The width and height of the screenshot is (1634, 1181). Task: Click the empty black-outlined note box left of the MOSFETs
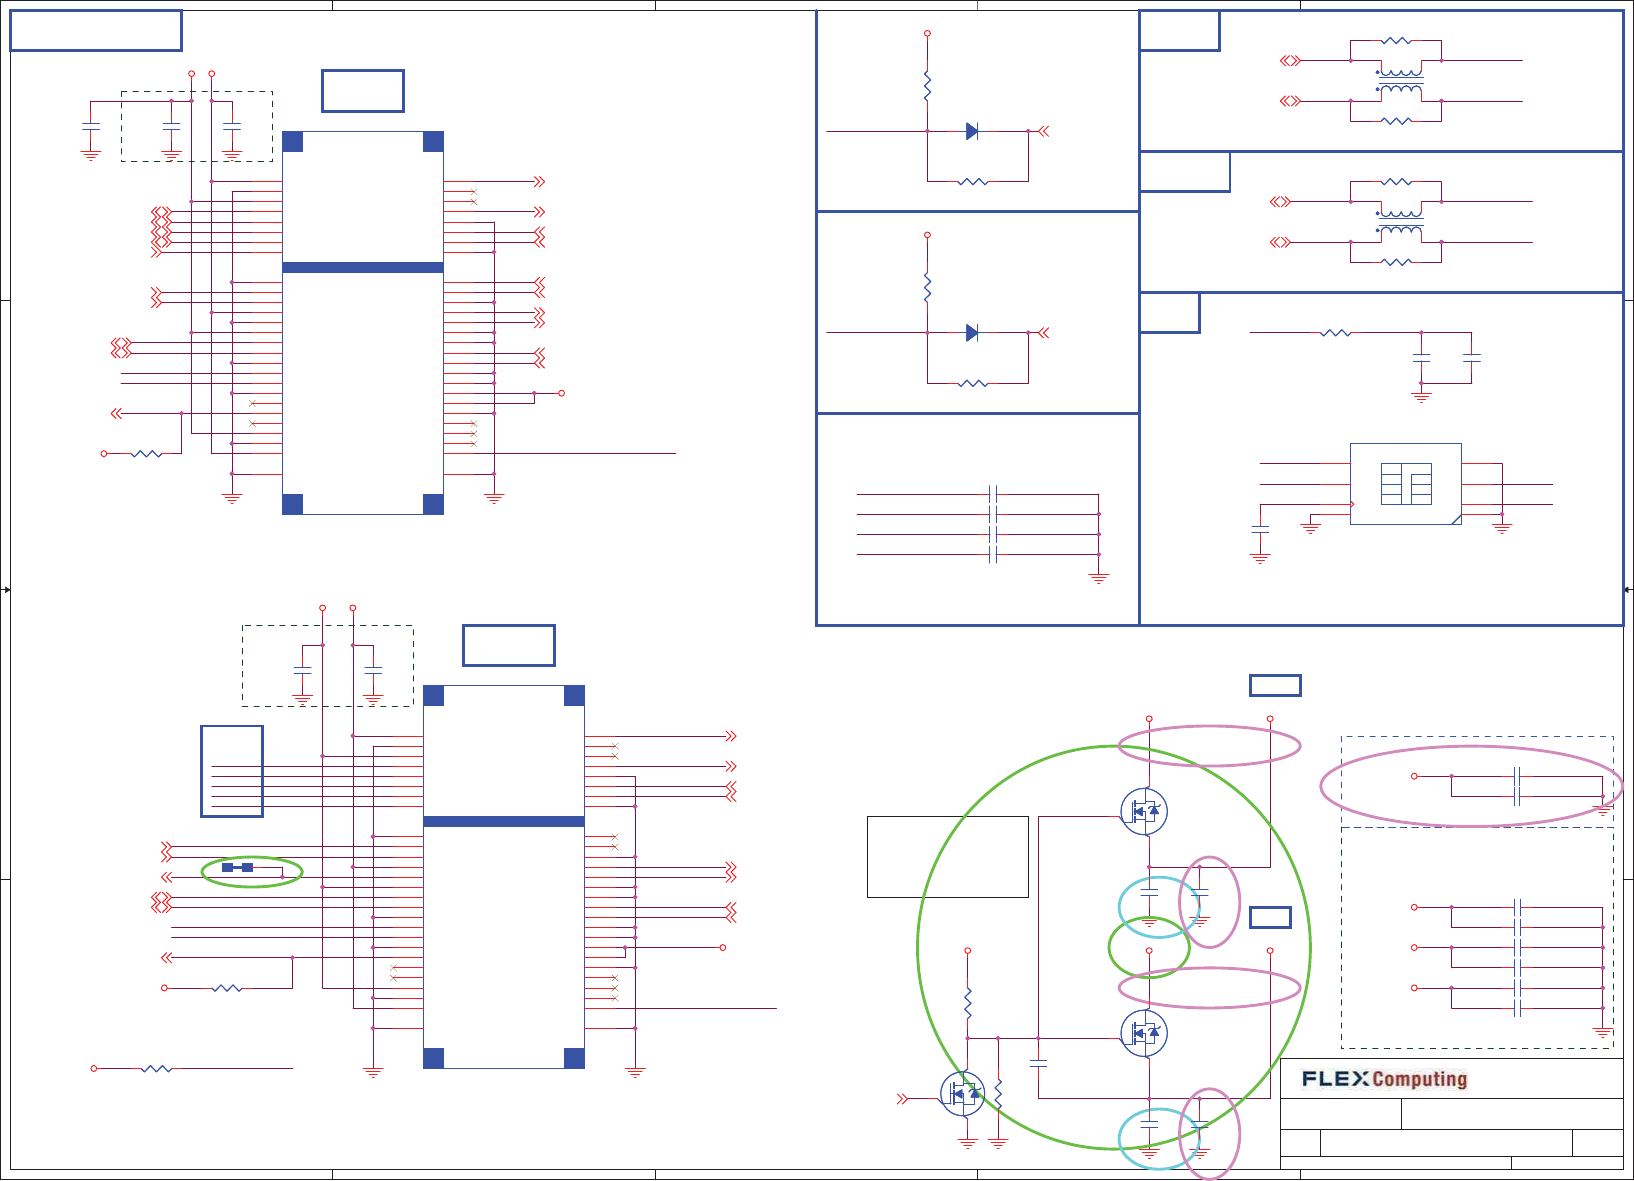tap(948, 857)
